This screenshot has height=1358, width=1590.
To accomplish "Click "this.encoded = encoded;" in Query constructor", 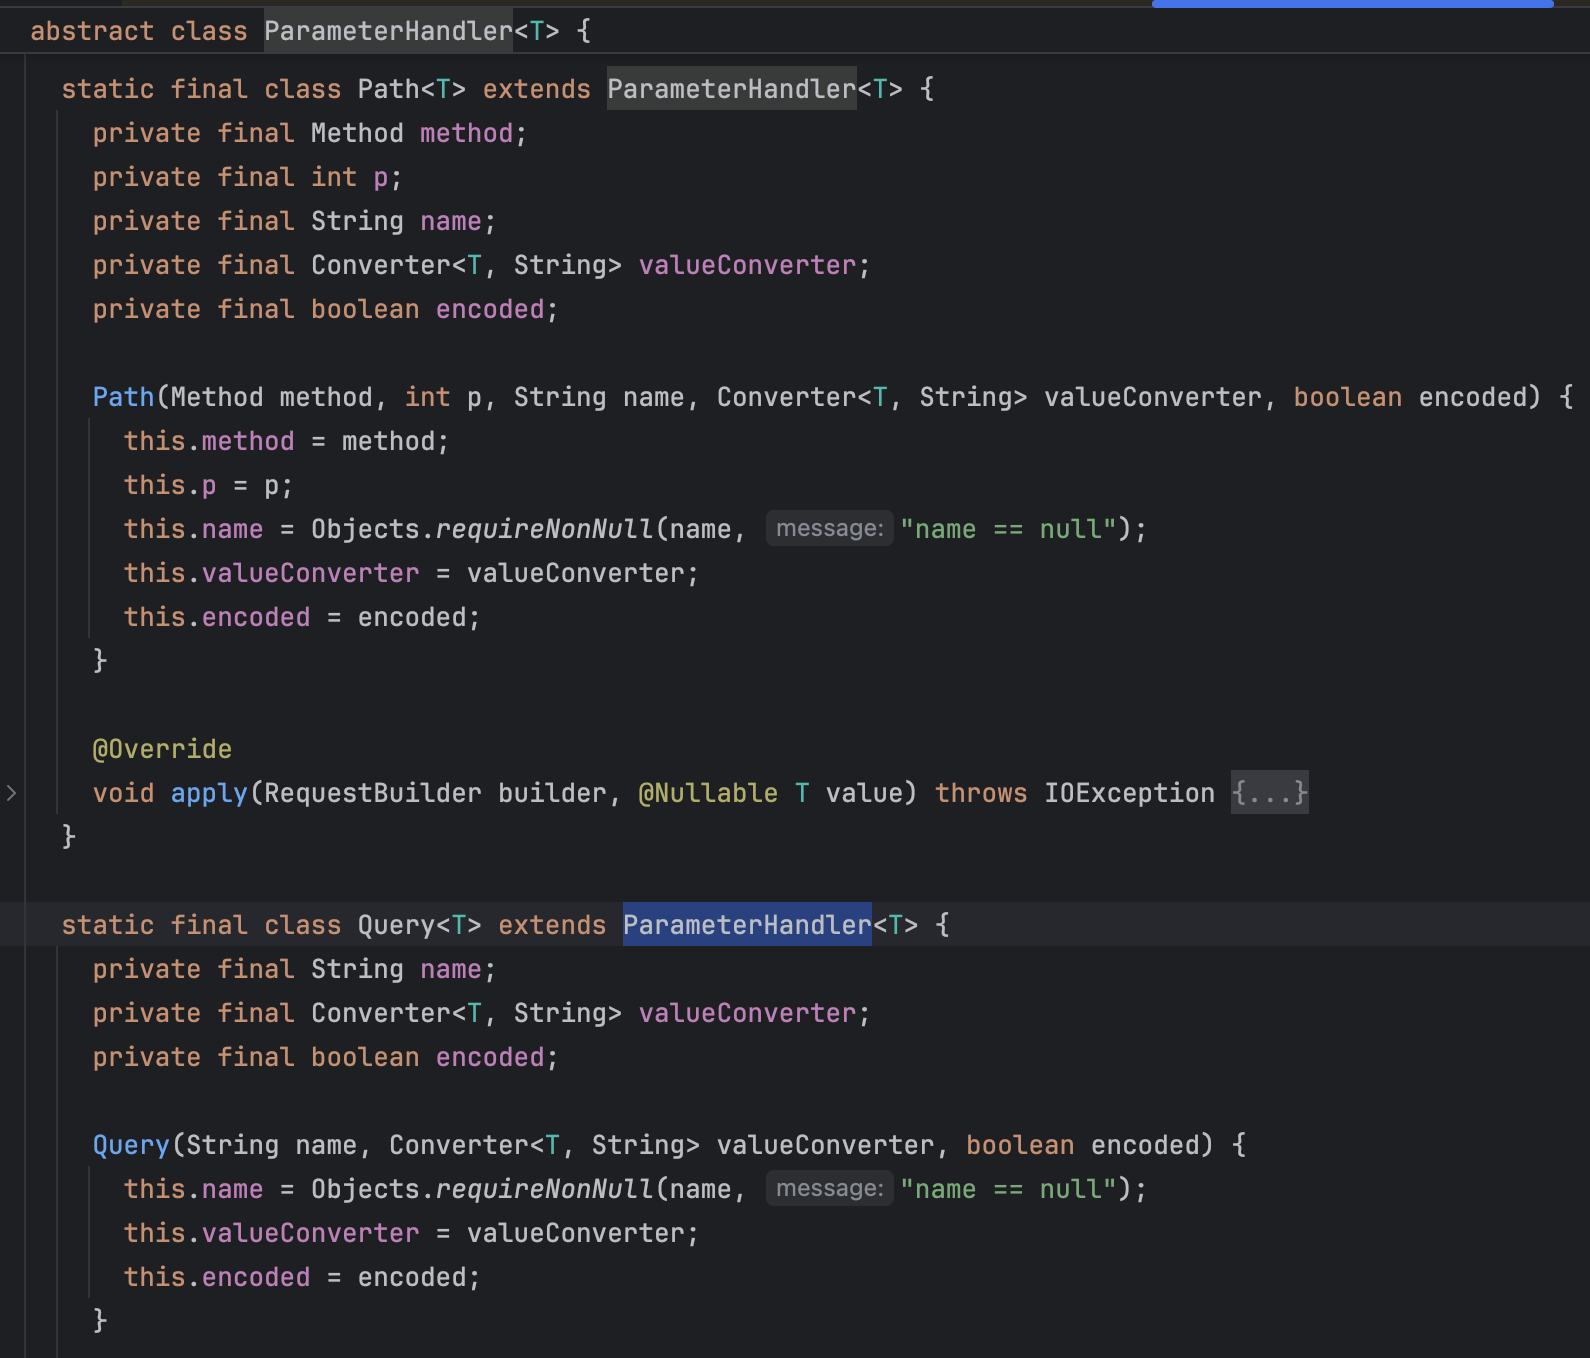I will 302,1277.
